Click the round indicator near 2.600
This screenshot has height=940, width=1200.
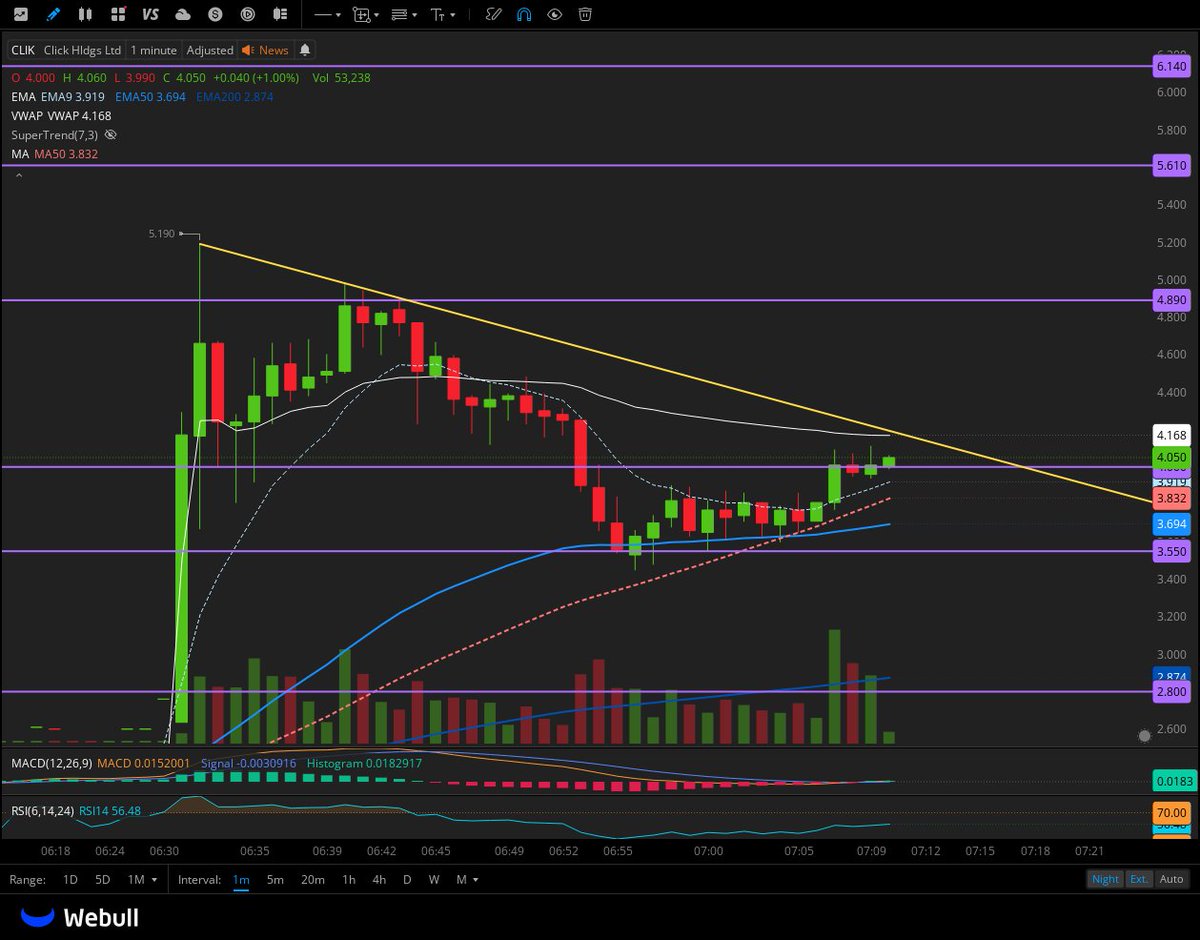coord(1144,736)
